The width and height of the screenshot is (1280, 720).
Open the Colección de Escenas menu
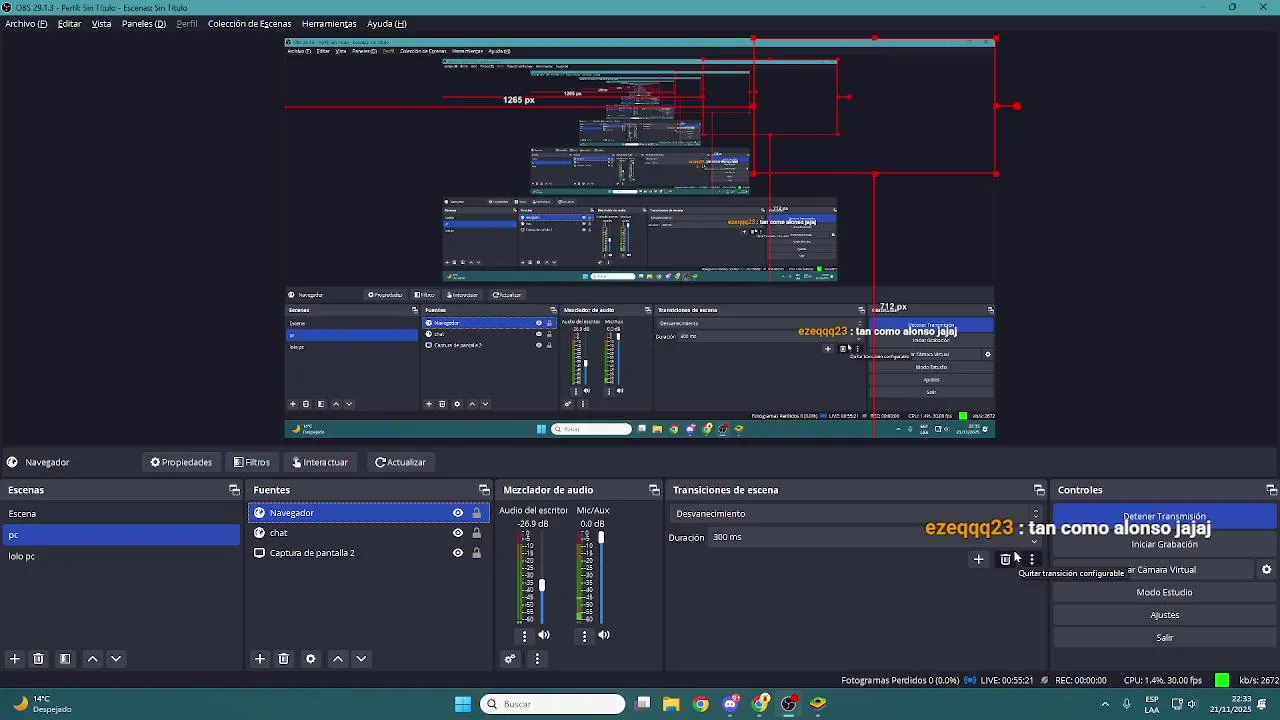250,24
